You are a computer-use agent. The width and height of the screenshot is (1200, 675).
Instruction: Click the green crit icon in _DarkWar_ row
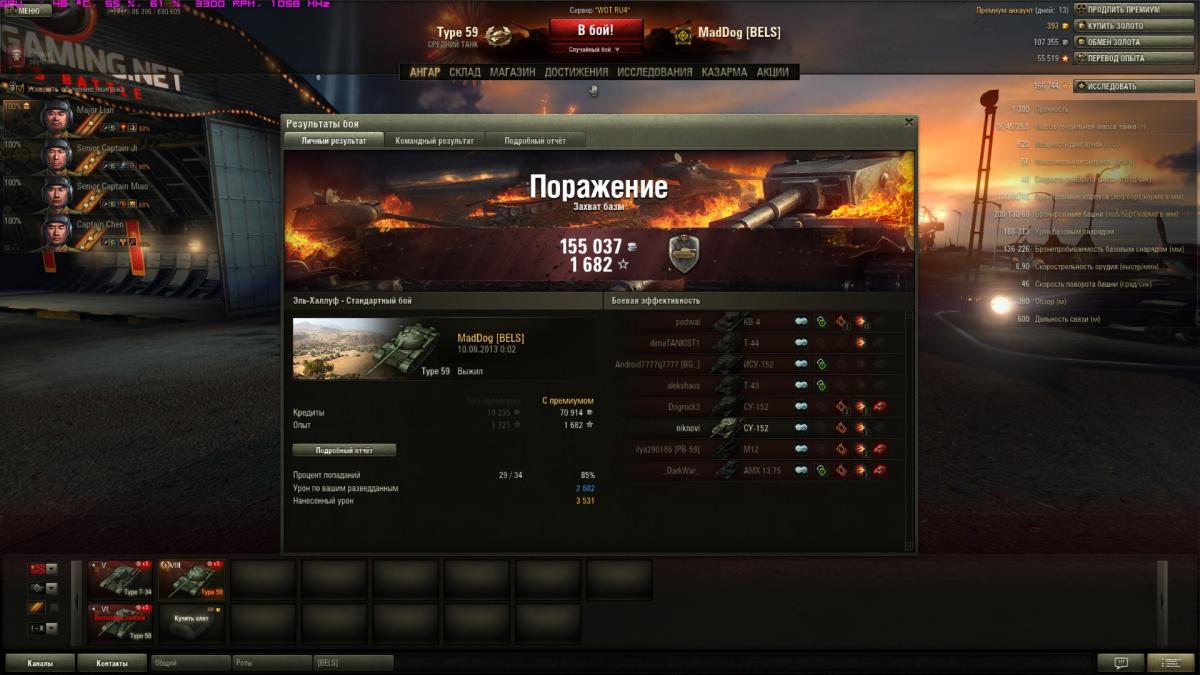821,470
